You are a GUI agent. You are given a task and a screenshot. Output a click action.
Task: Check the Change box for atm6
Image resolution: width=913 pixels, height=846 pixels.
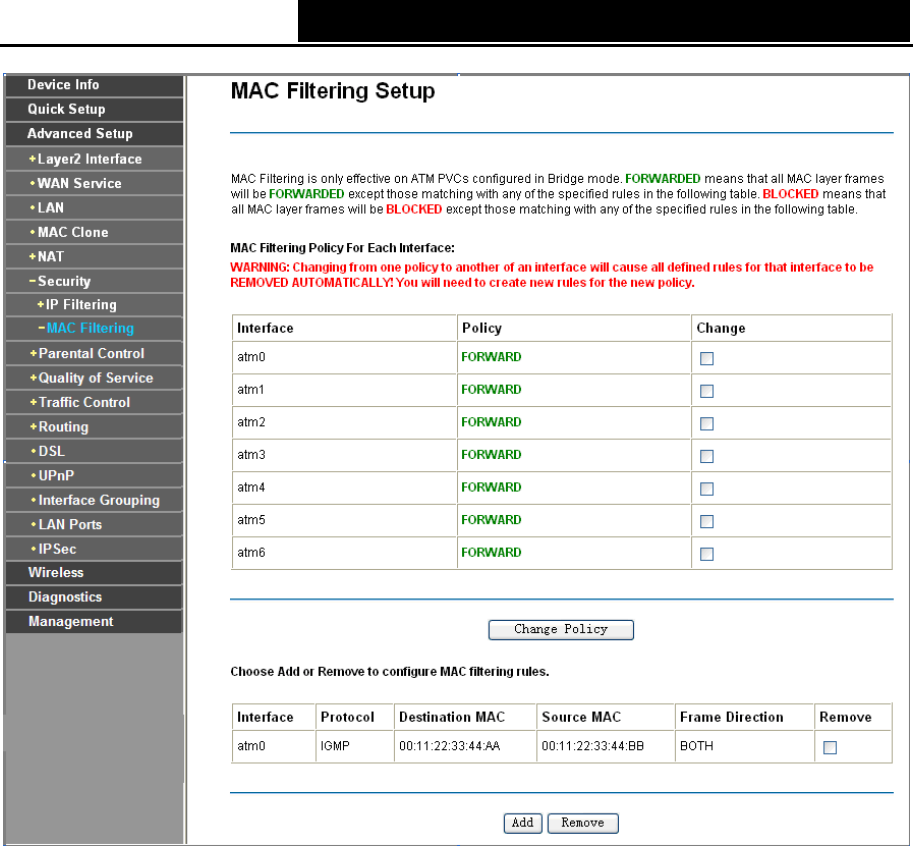coord(707,554)
